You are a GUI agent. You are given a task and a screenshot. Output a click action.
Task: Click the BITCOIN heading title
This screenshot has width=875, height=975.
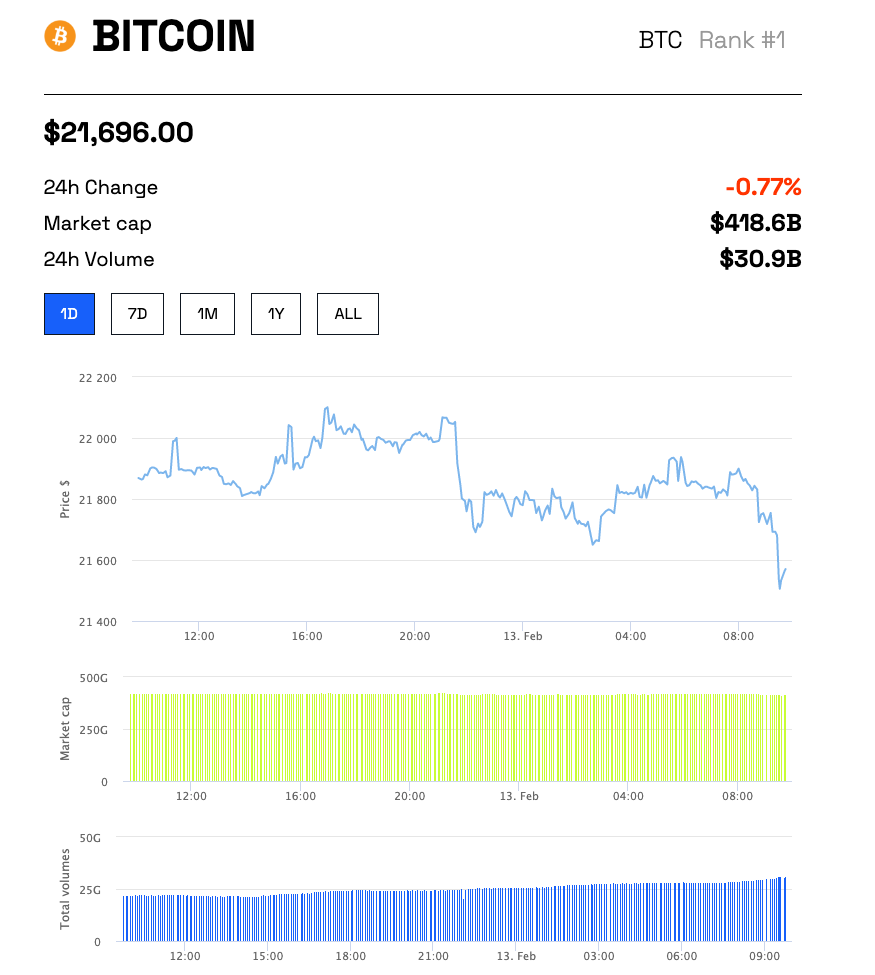tap(174, 37)
